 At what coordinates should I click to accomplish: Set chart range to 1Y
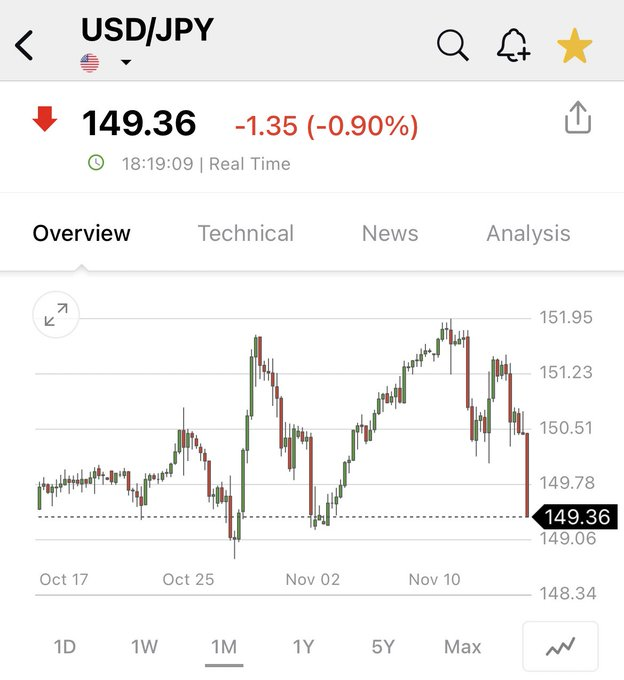(x=303, y=647)
